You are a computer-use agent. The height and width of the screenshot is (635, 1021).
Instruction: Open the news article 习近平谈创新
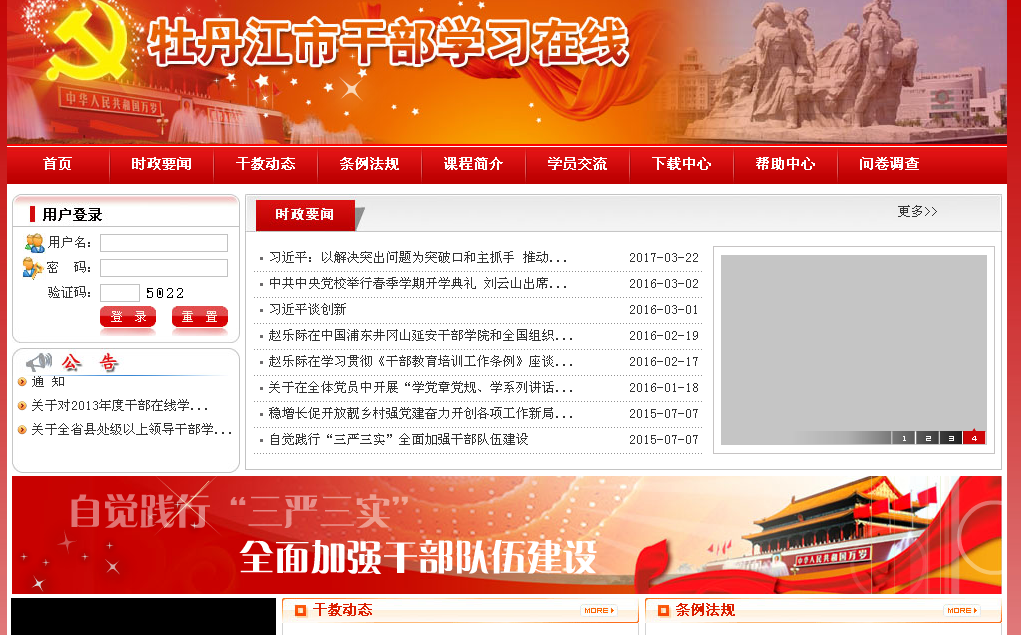[x=307, y=310]
